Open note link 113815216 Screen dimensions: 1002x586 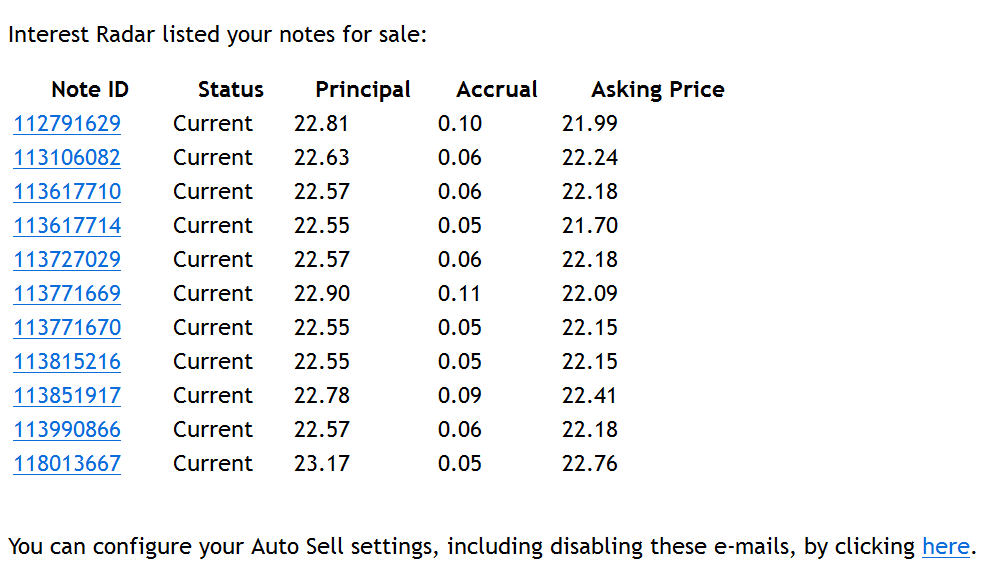67,361
